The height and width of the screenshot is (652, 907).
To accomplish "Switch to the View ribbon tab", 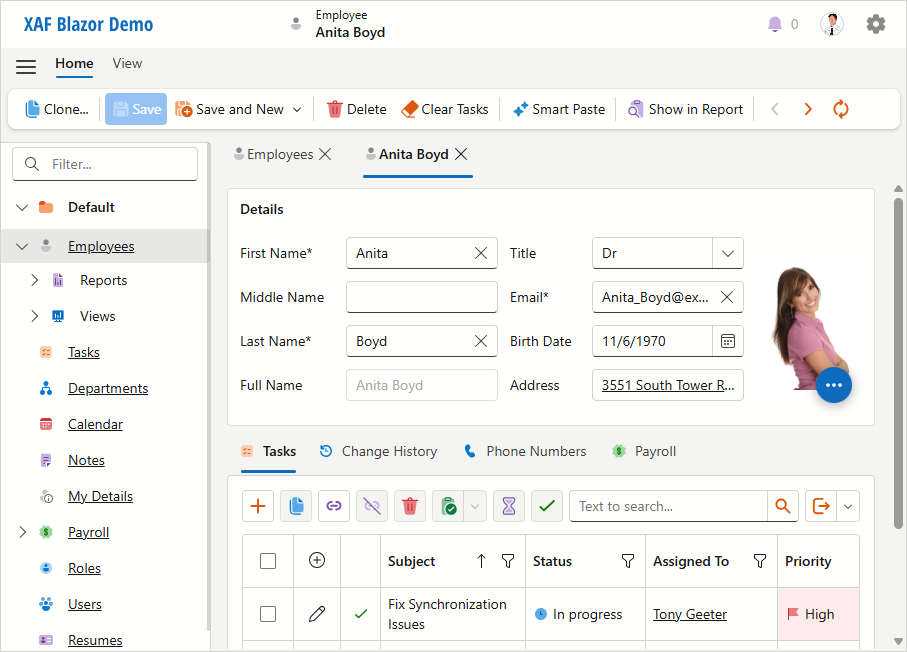I will click(127, 64).
